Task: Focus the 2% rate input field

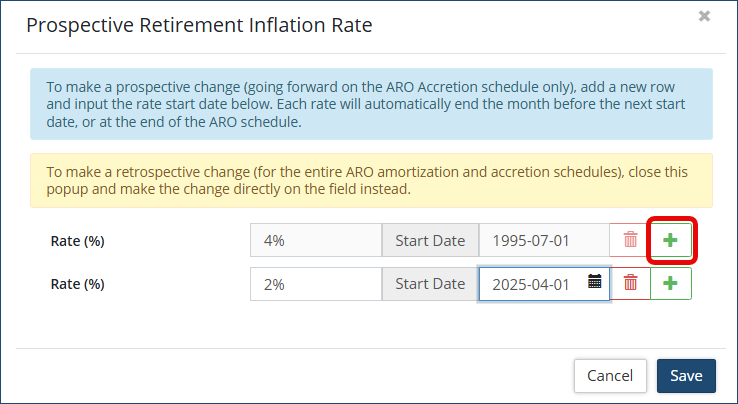Action: pos(316,284)
